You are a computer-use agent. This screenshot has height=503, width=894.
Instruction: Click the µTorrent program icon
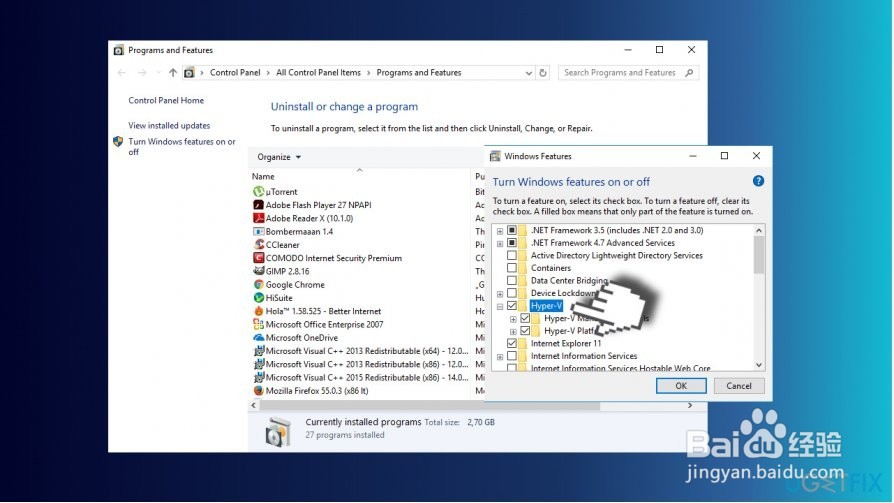click(x=258, y=192)
